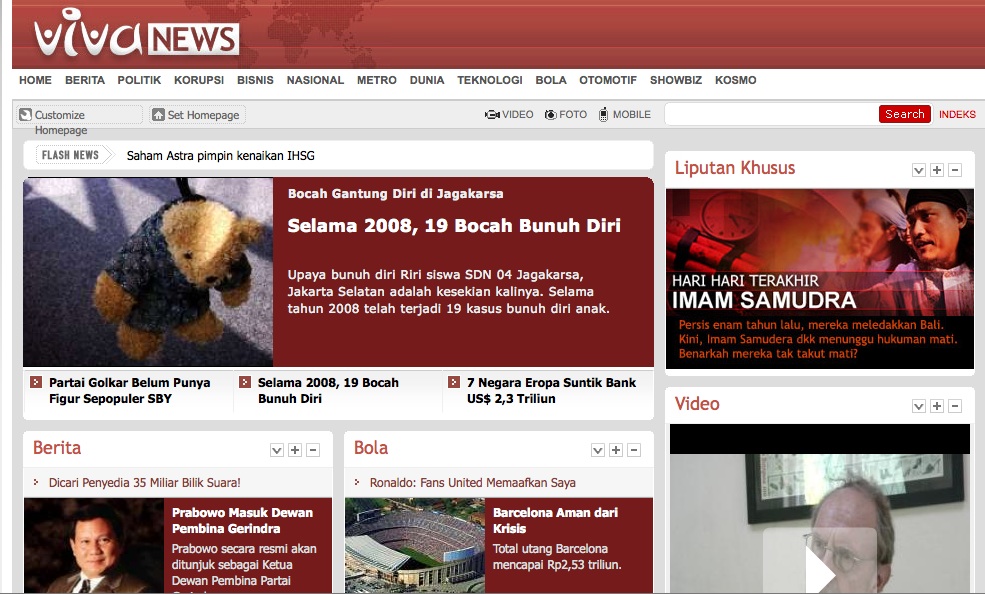Open the TEKNOLOGI menu item
Screen dimensions: 985x594
[490, 80]
